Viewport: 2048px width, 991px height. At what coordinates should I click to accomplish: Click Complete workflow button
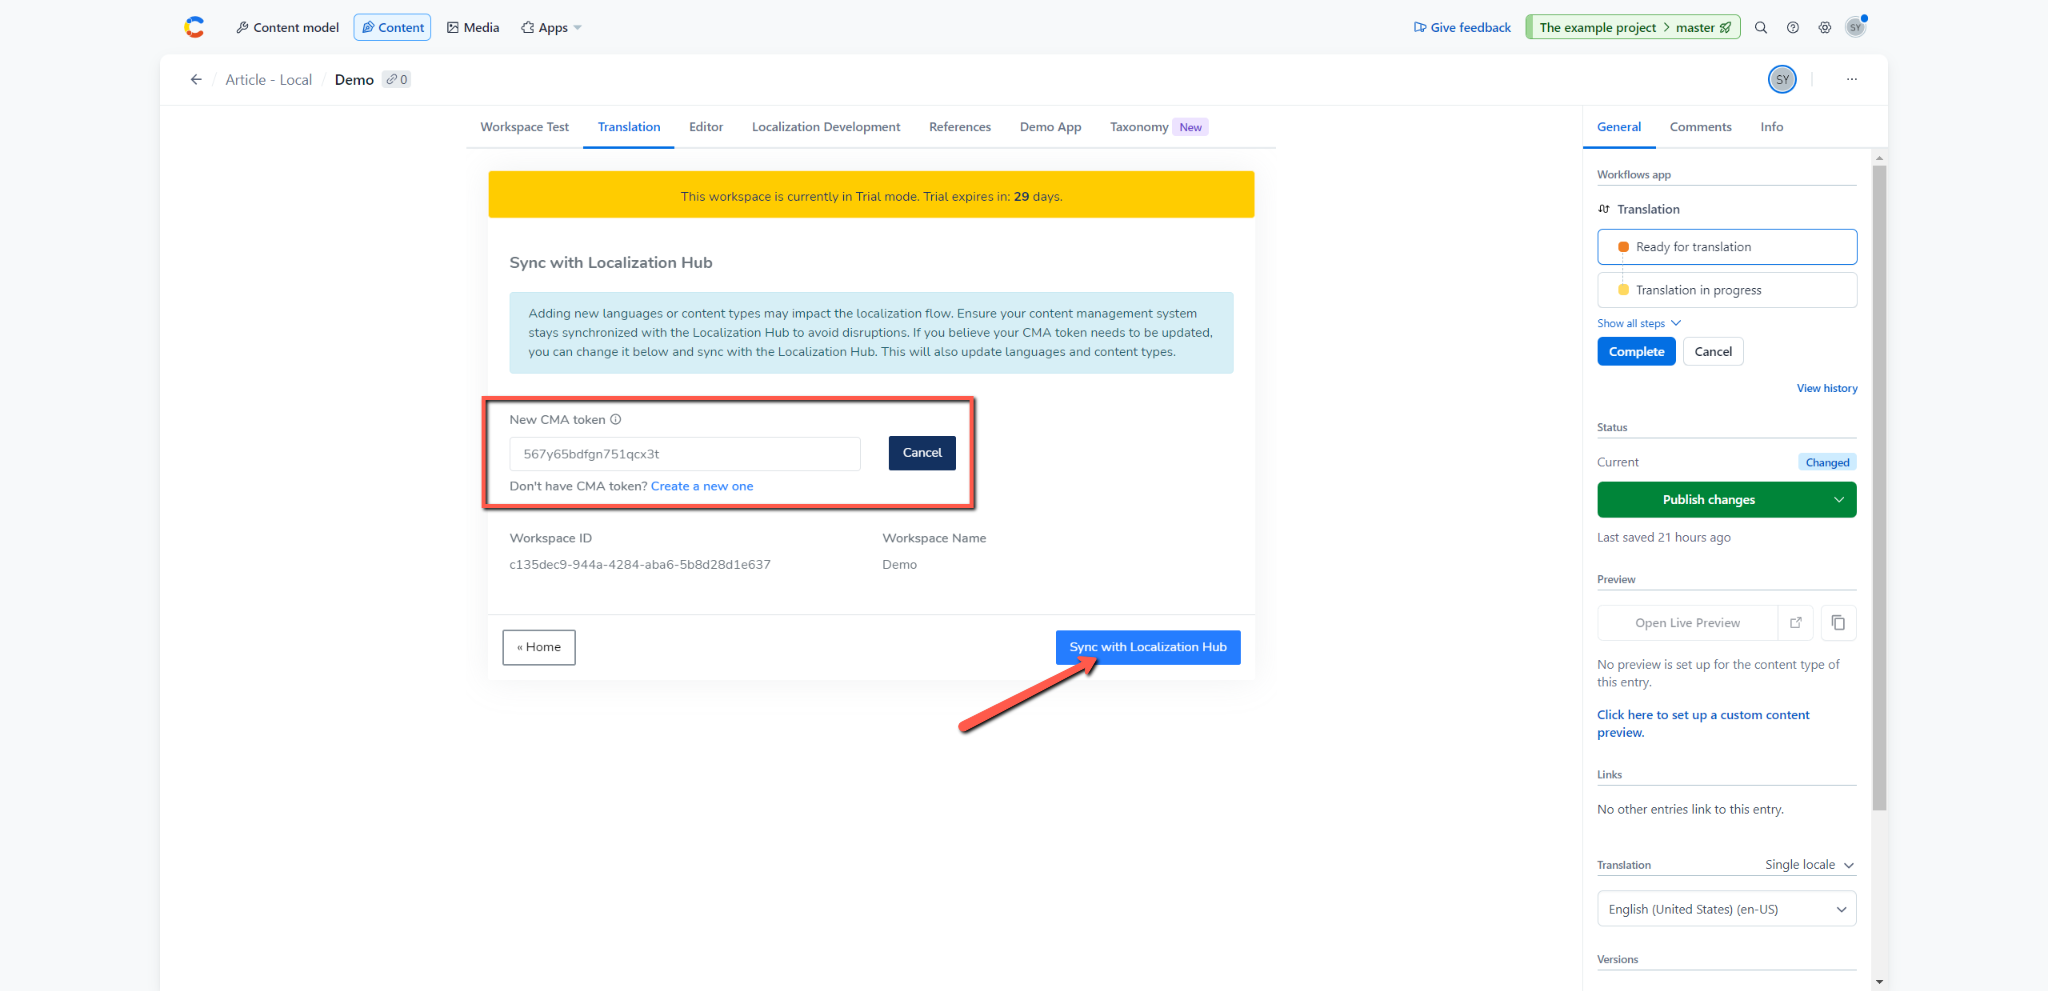point(1636,352)
